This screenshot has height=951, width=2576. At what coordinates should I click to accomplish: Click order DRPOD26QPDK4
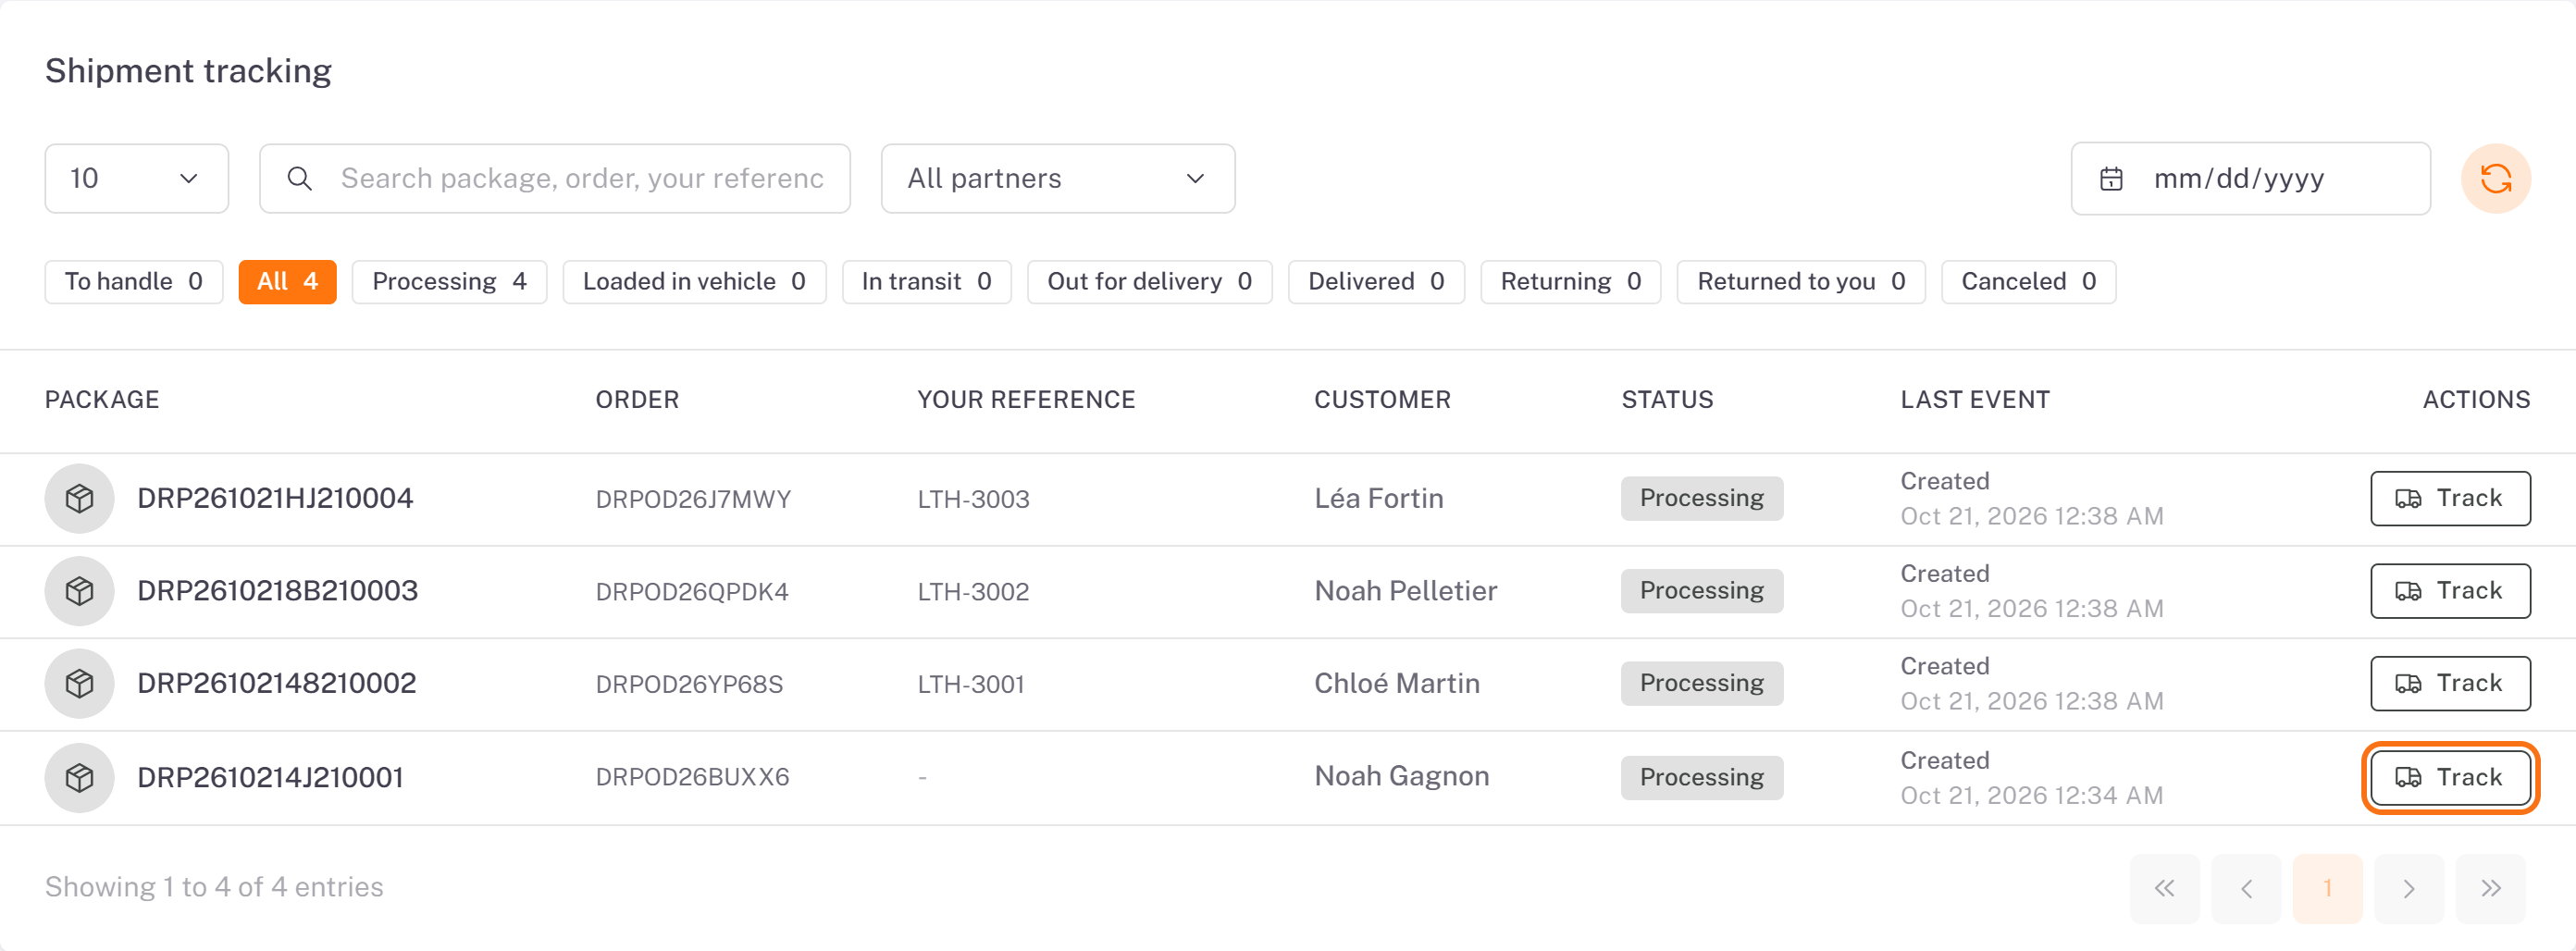click(x=692, y=592)
